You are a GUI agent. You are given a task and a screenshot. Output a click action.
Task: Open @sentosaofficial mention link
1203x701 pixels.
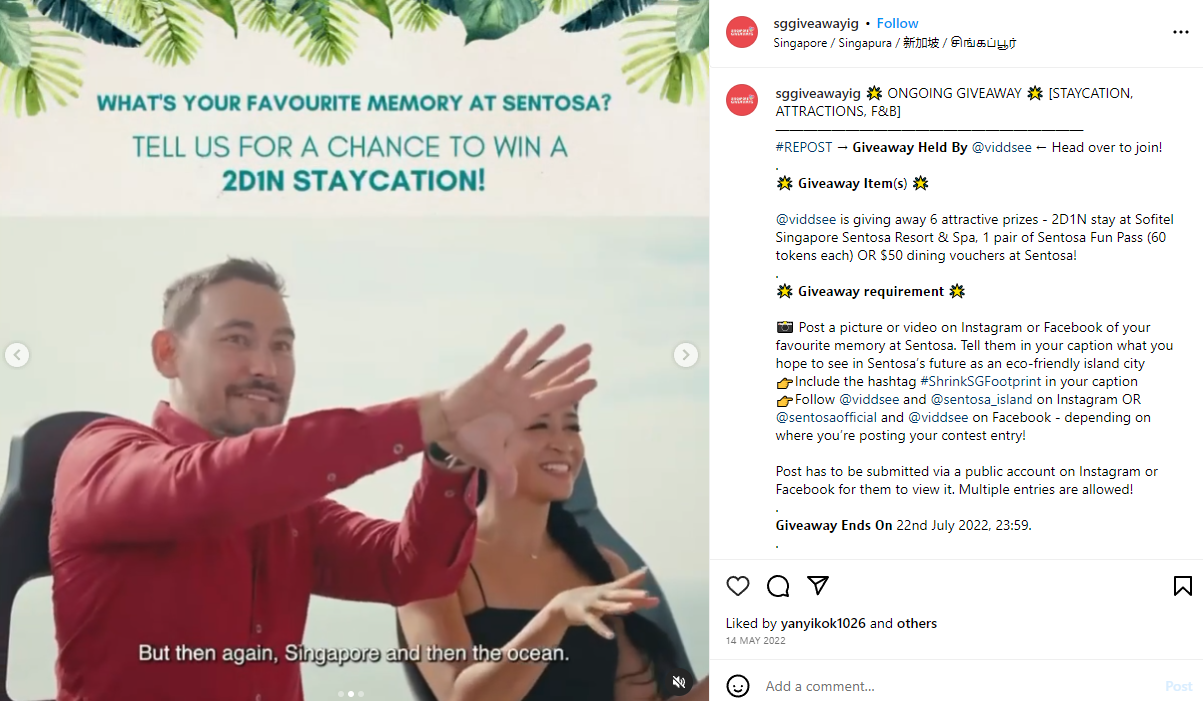click(x=826, y=417)
